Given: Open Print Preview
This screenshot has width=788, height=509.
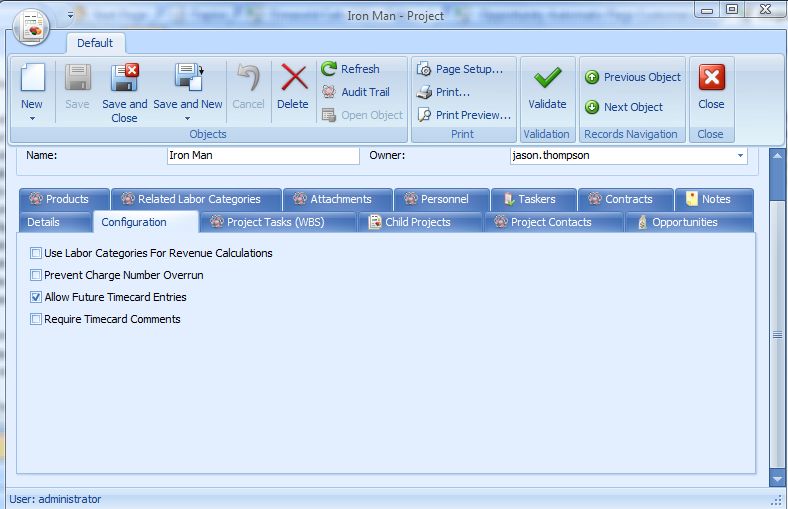Looking at the screenshot, I should coord(464,115).
